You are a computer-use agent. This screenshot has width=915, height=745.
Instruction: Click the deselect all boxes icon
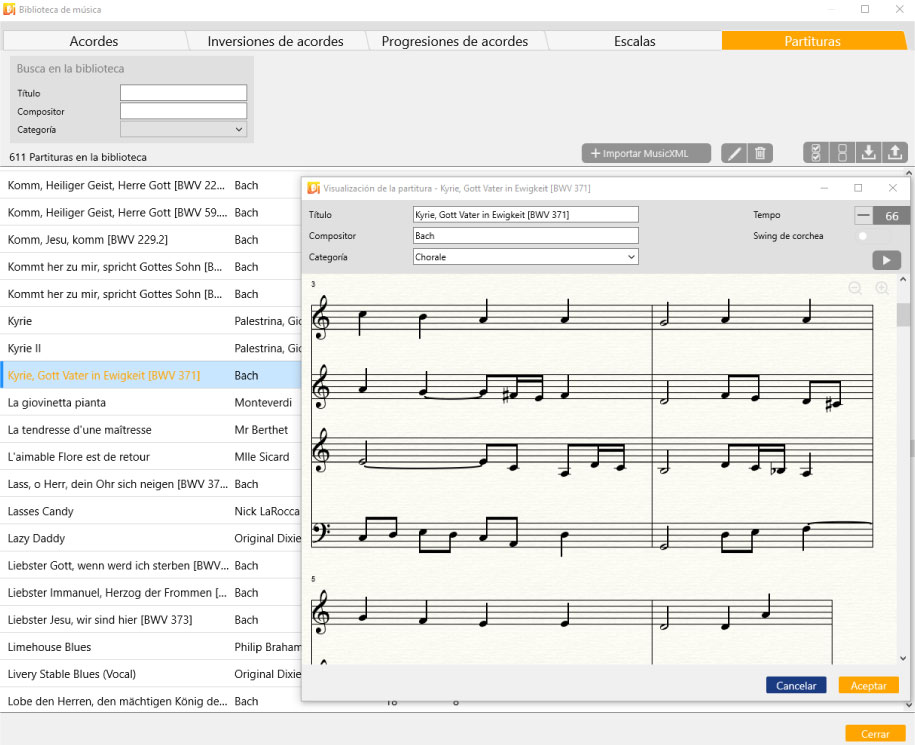point(842,153)
